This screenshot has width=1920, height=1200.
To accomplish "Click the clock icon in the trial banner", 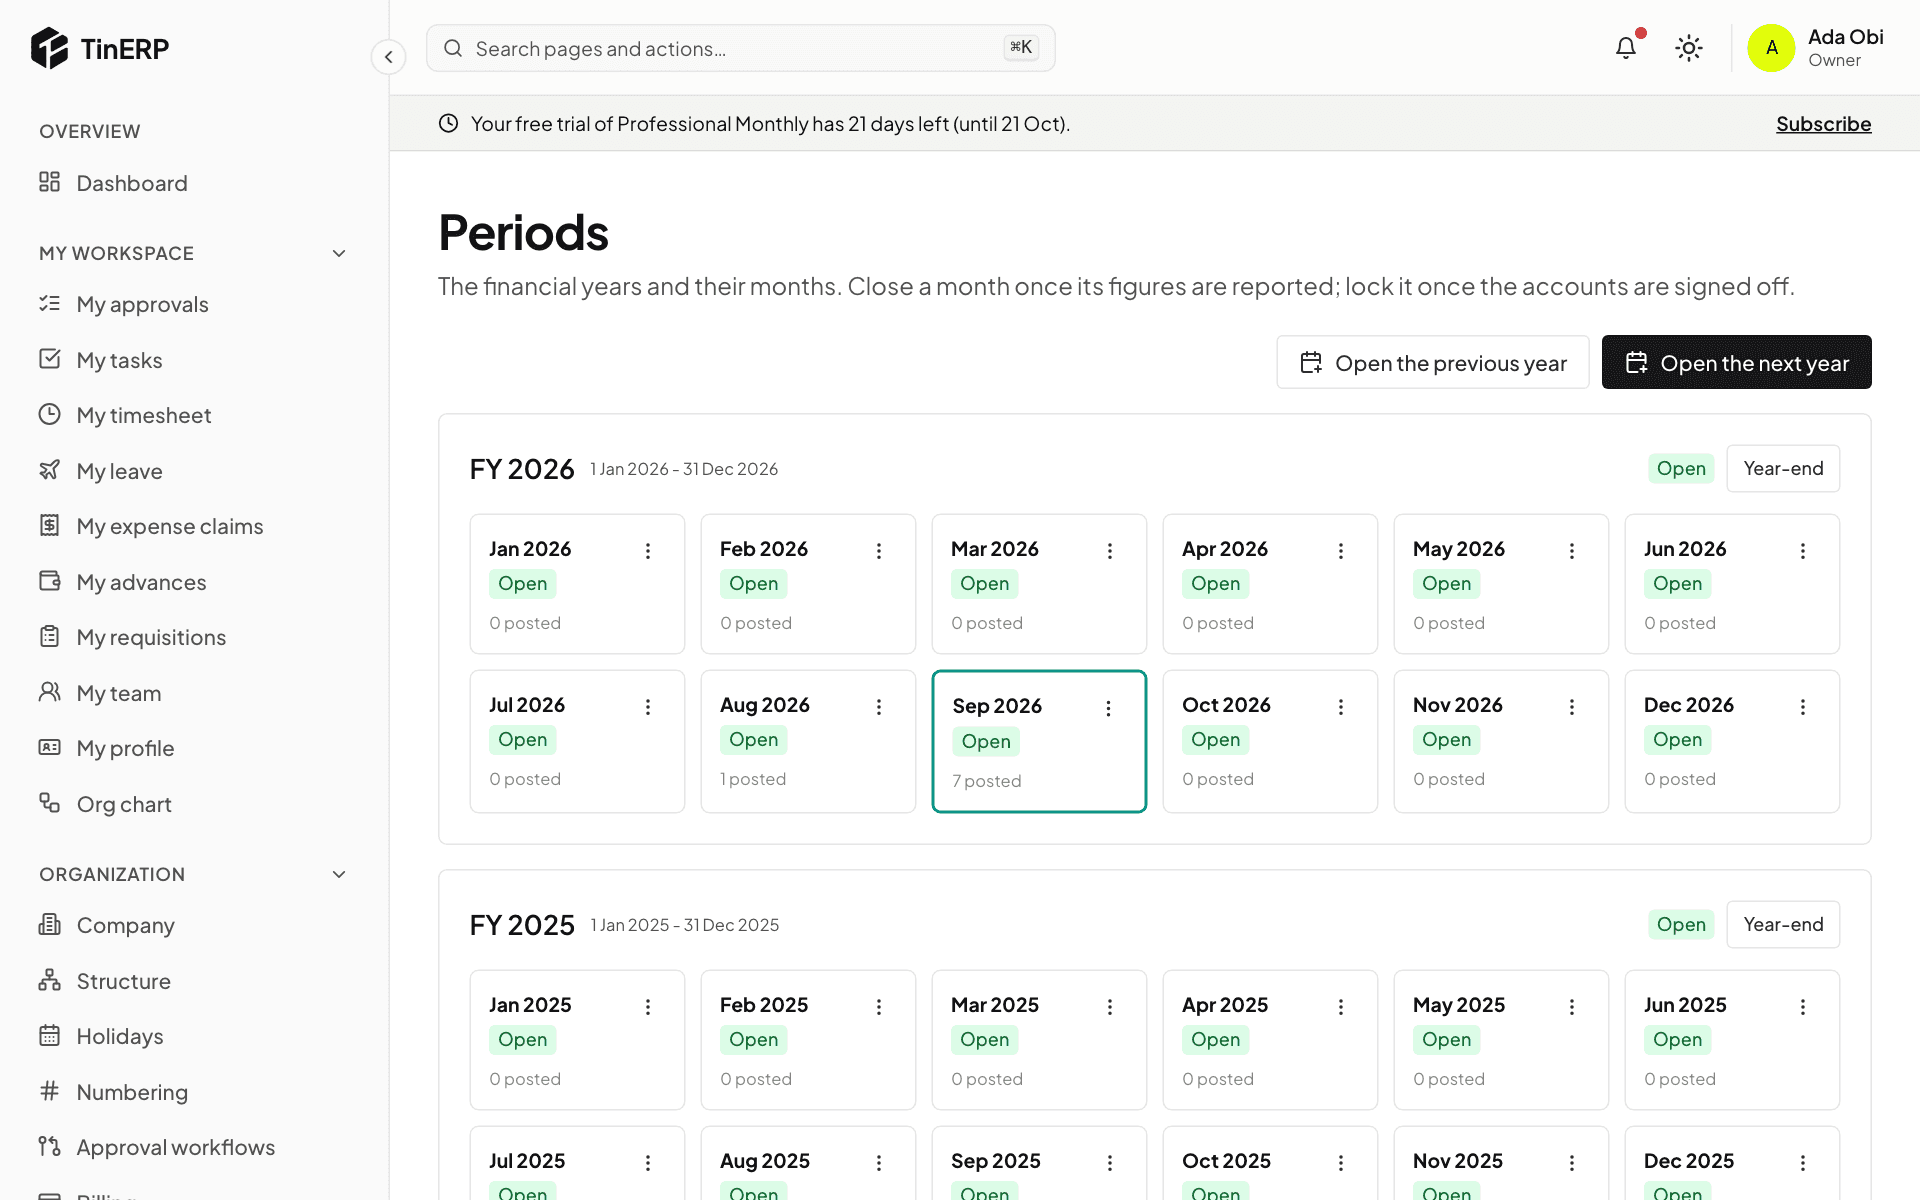I will 448,123.
